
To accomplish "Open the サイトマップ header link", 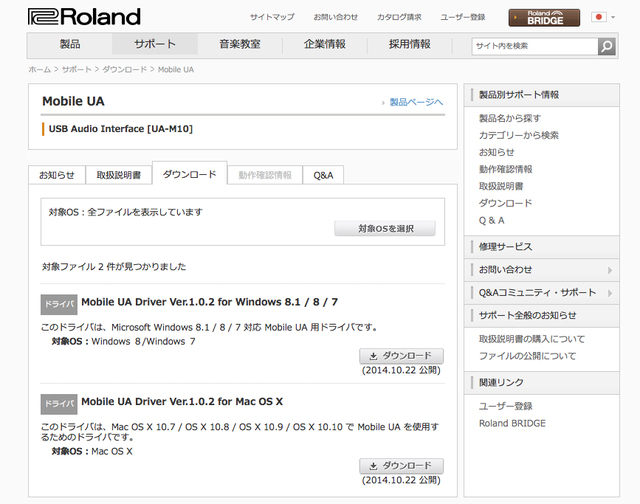I will 272,17.
